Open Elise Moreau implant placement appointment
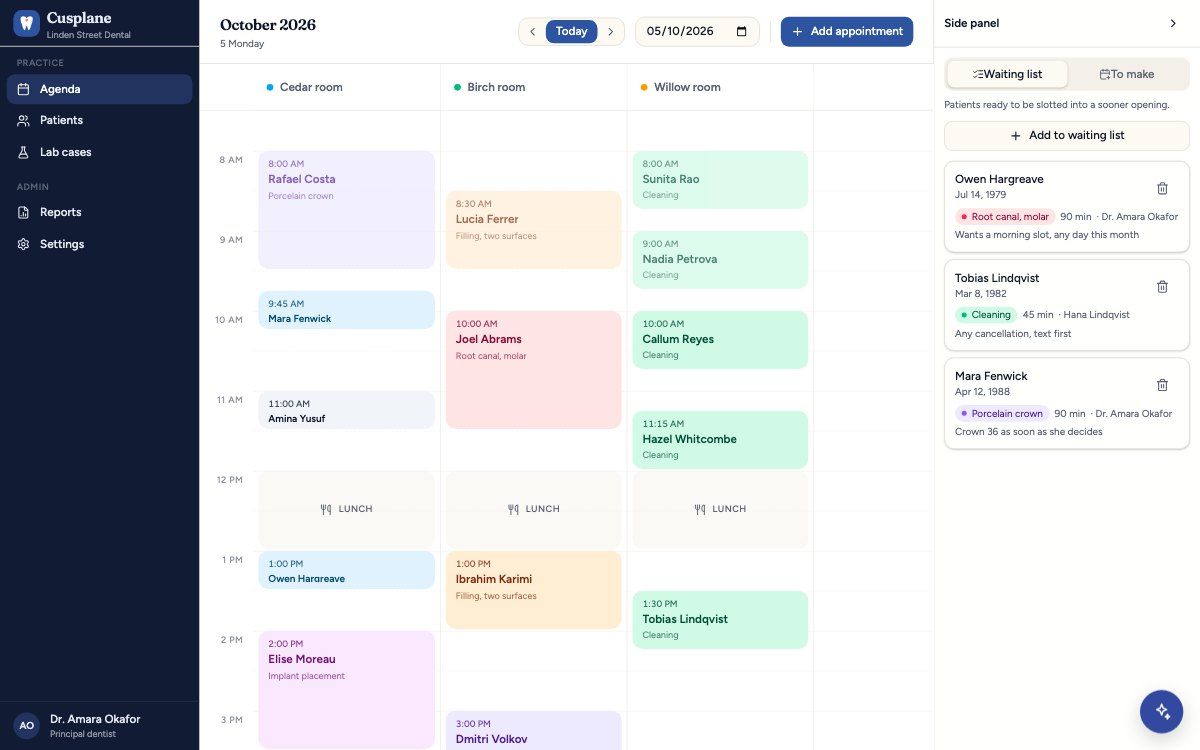 346,690
